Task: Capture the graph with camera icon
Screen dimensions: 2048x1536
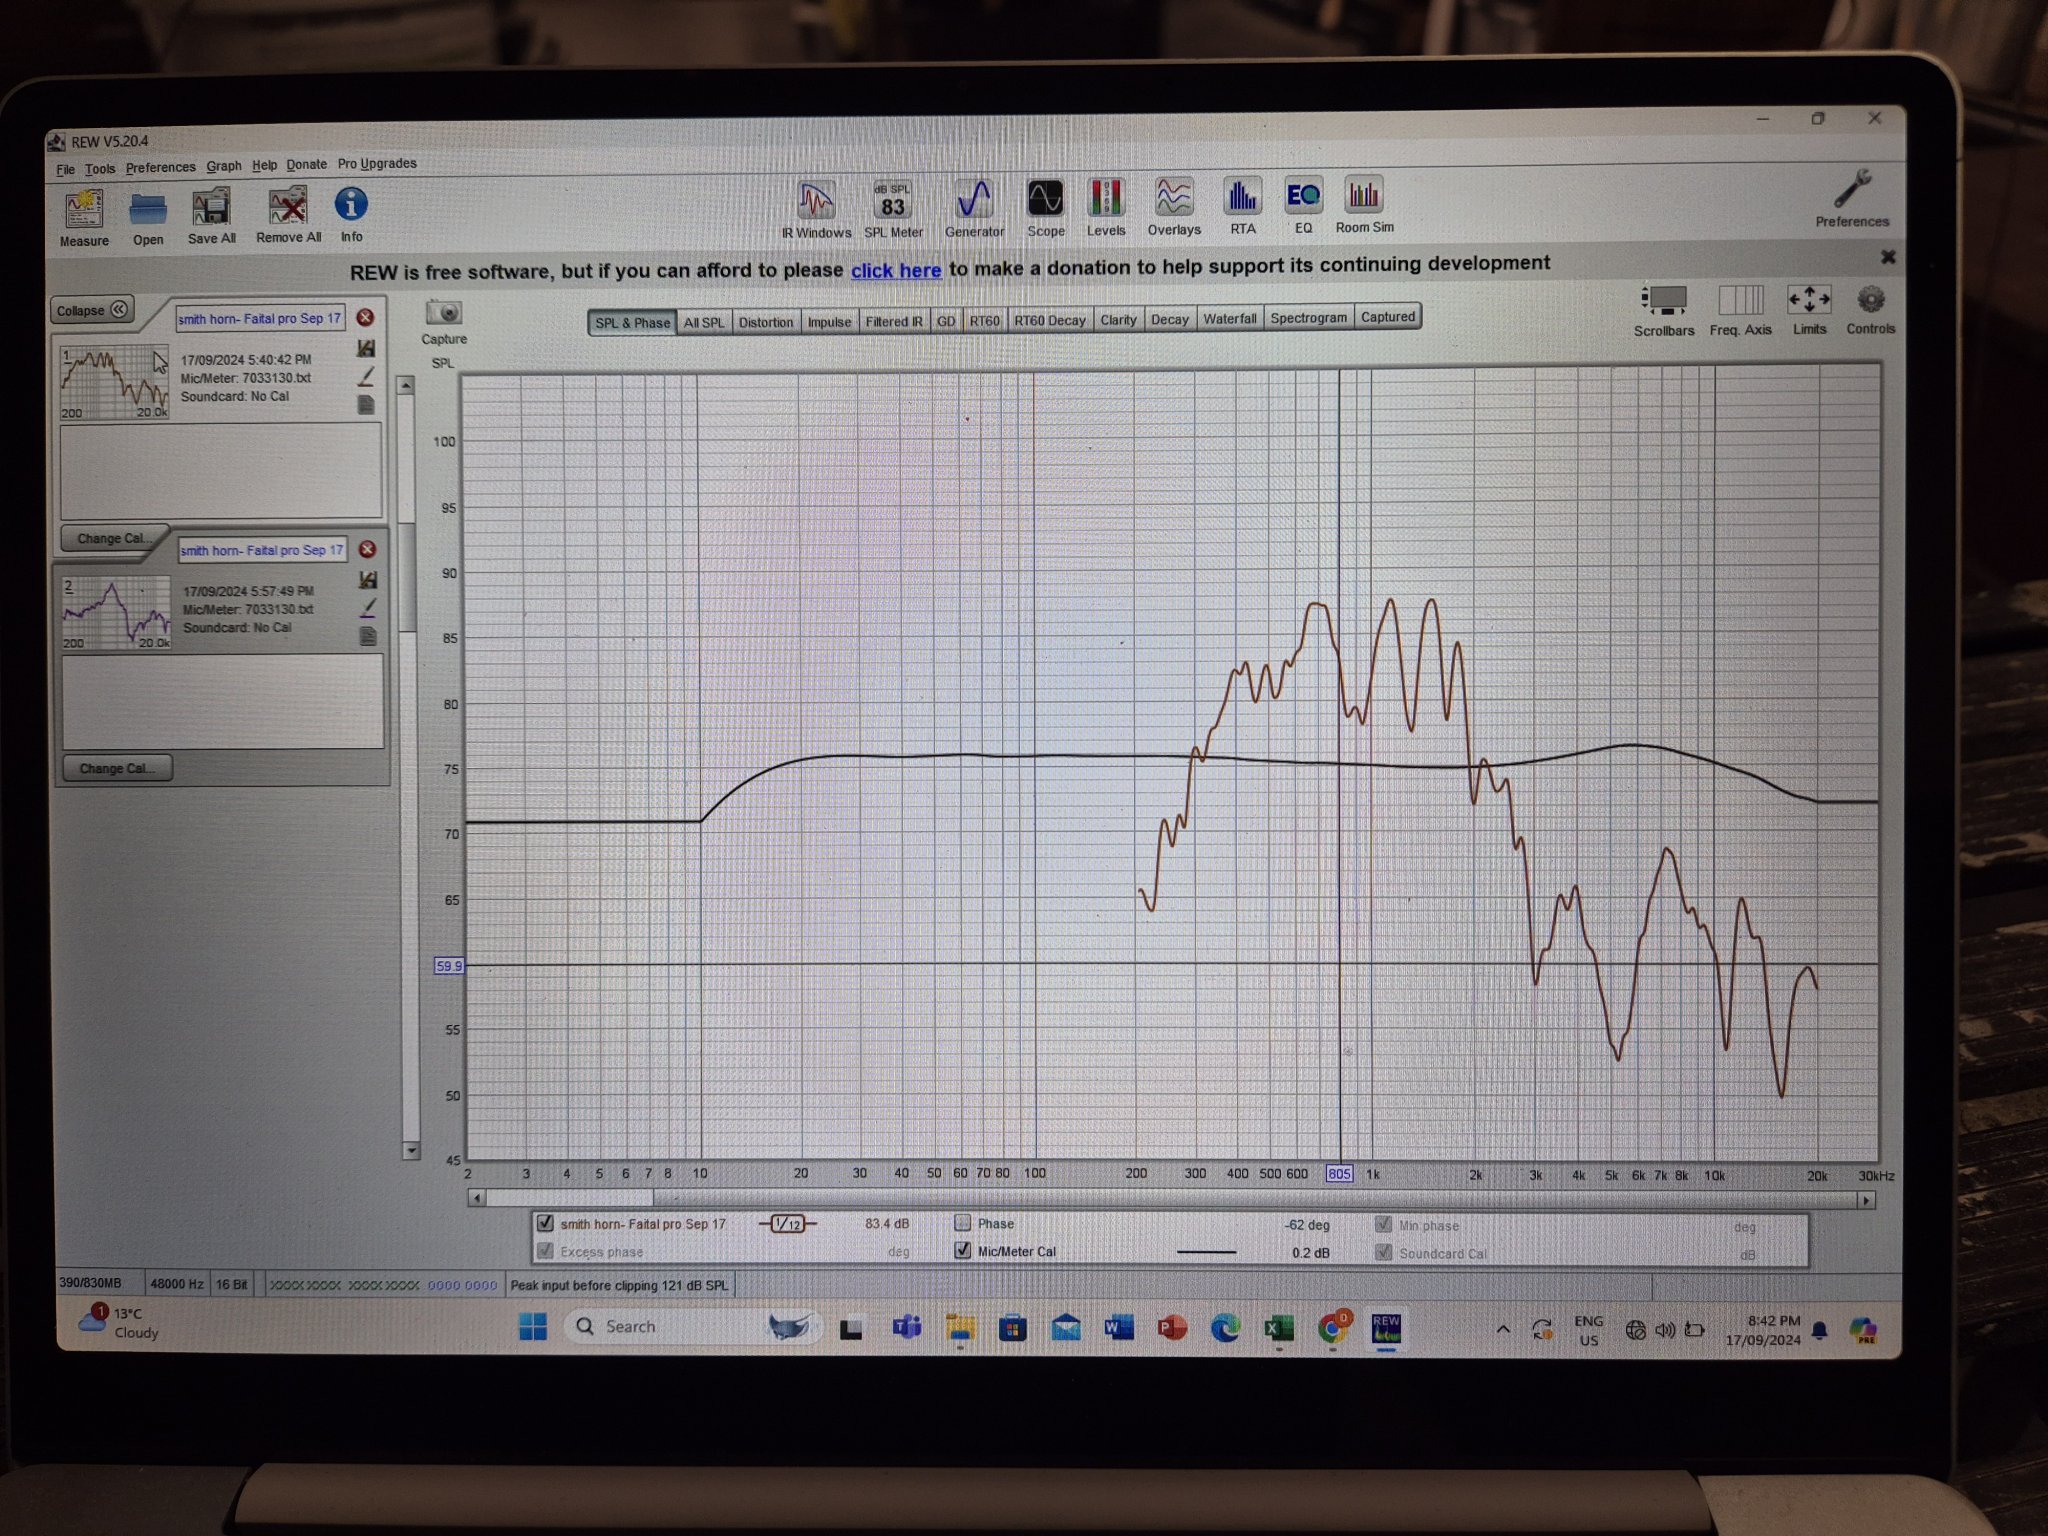Action: point(444,312)
